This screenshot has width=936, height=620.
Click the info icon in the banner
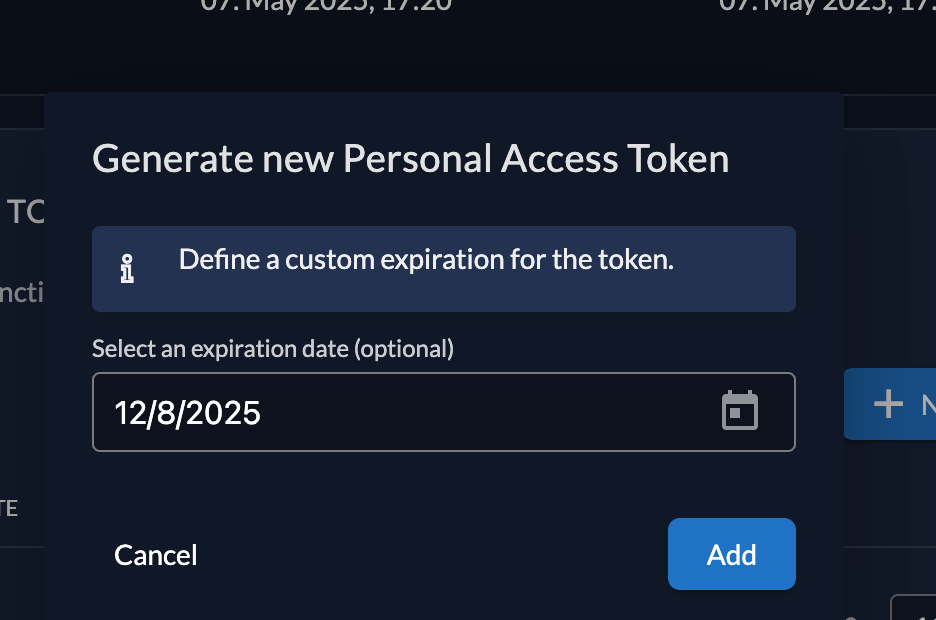tap(127, 269)
